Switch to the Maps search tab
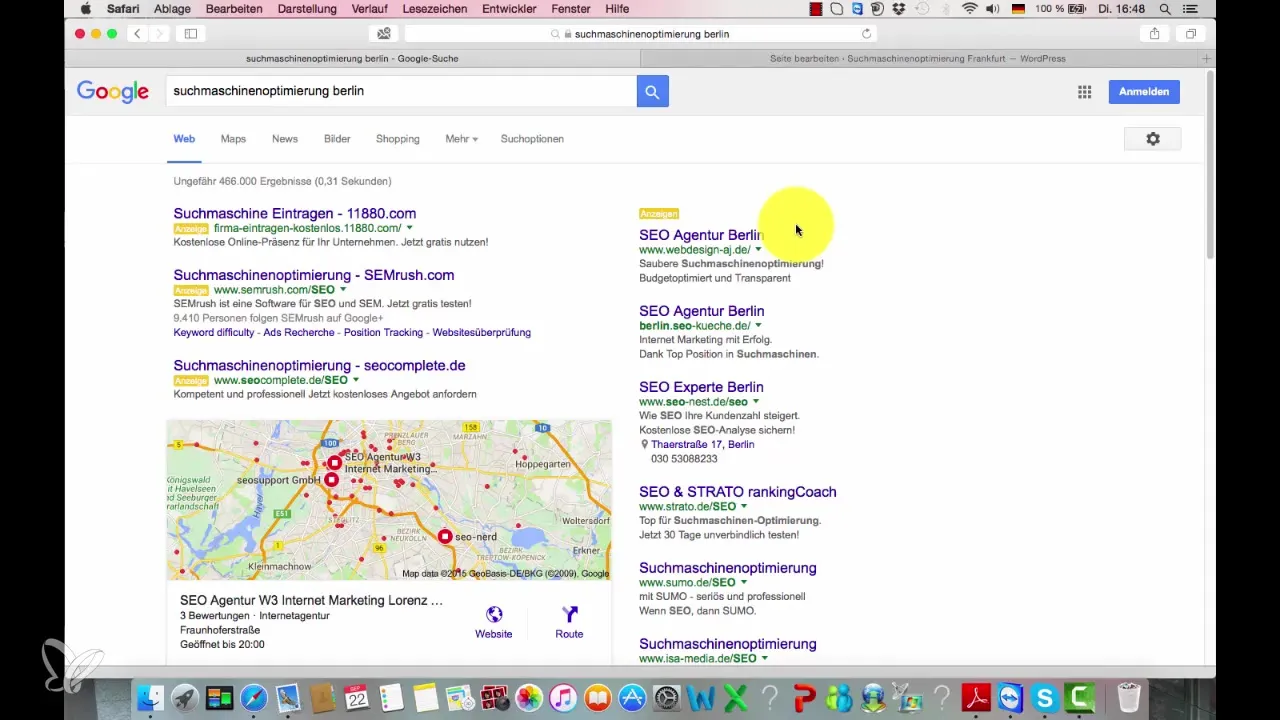Screen dimensions: 1280x720 [233, 139]
